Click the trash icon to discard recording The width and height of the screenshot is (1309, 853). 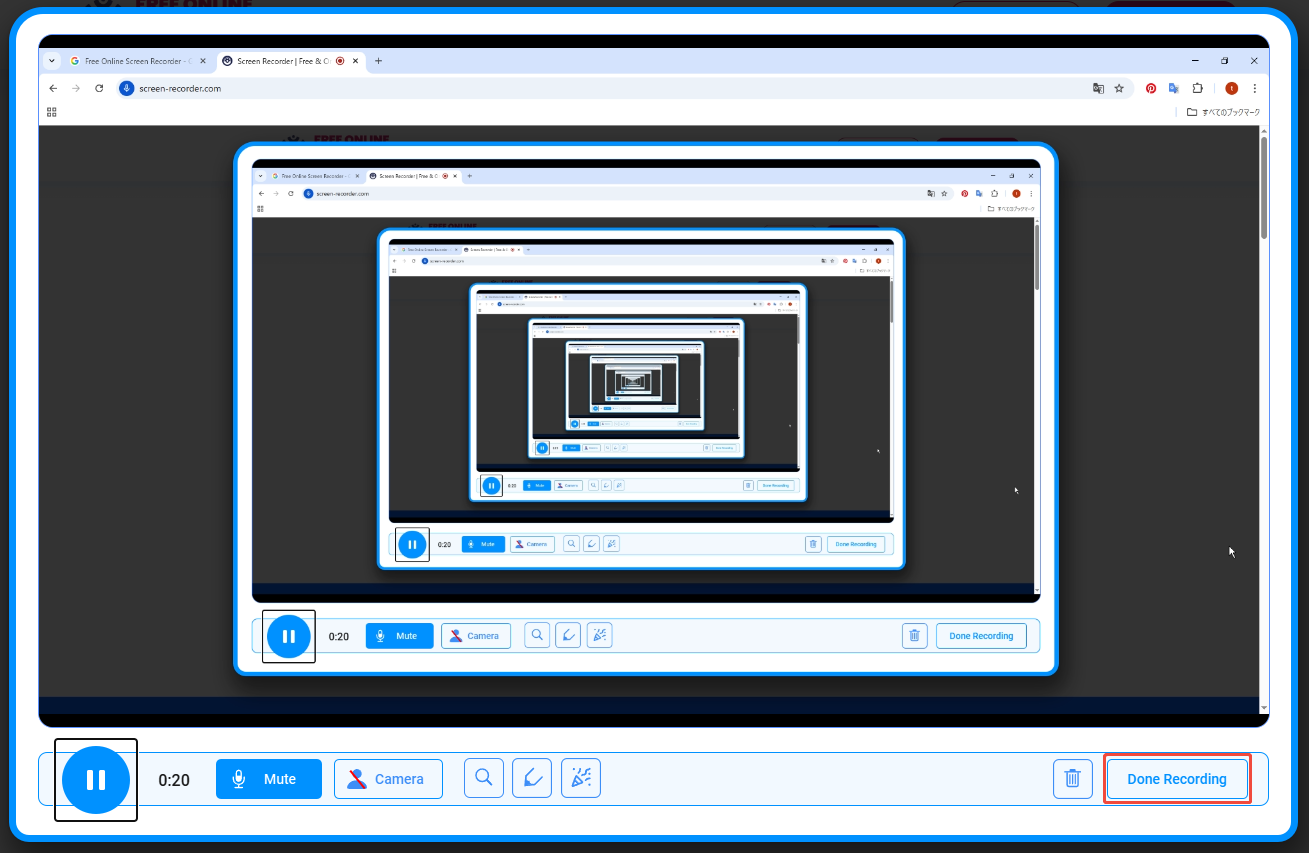tap(1072, 778)
